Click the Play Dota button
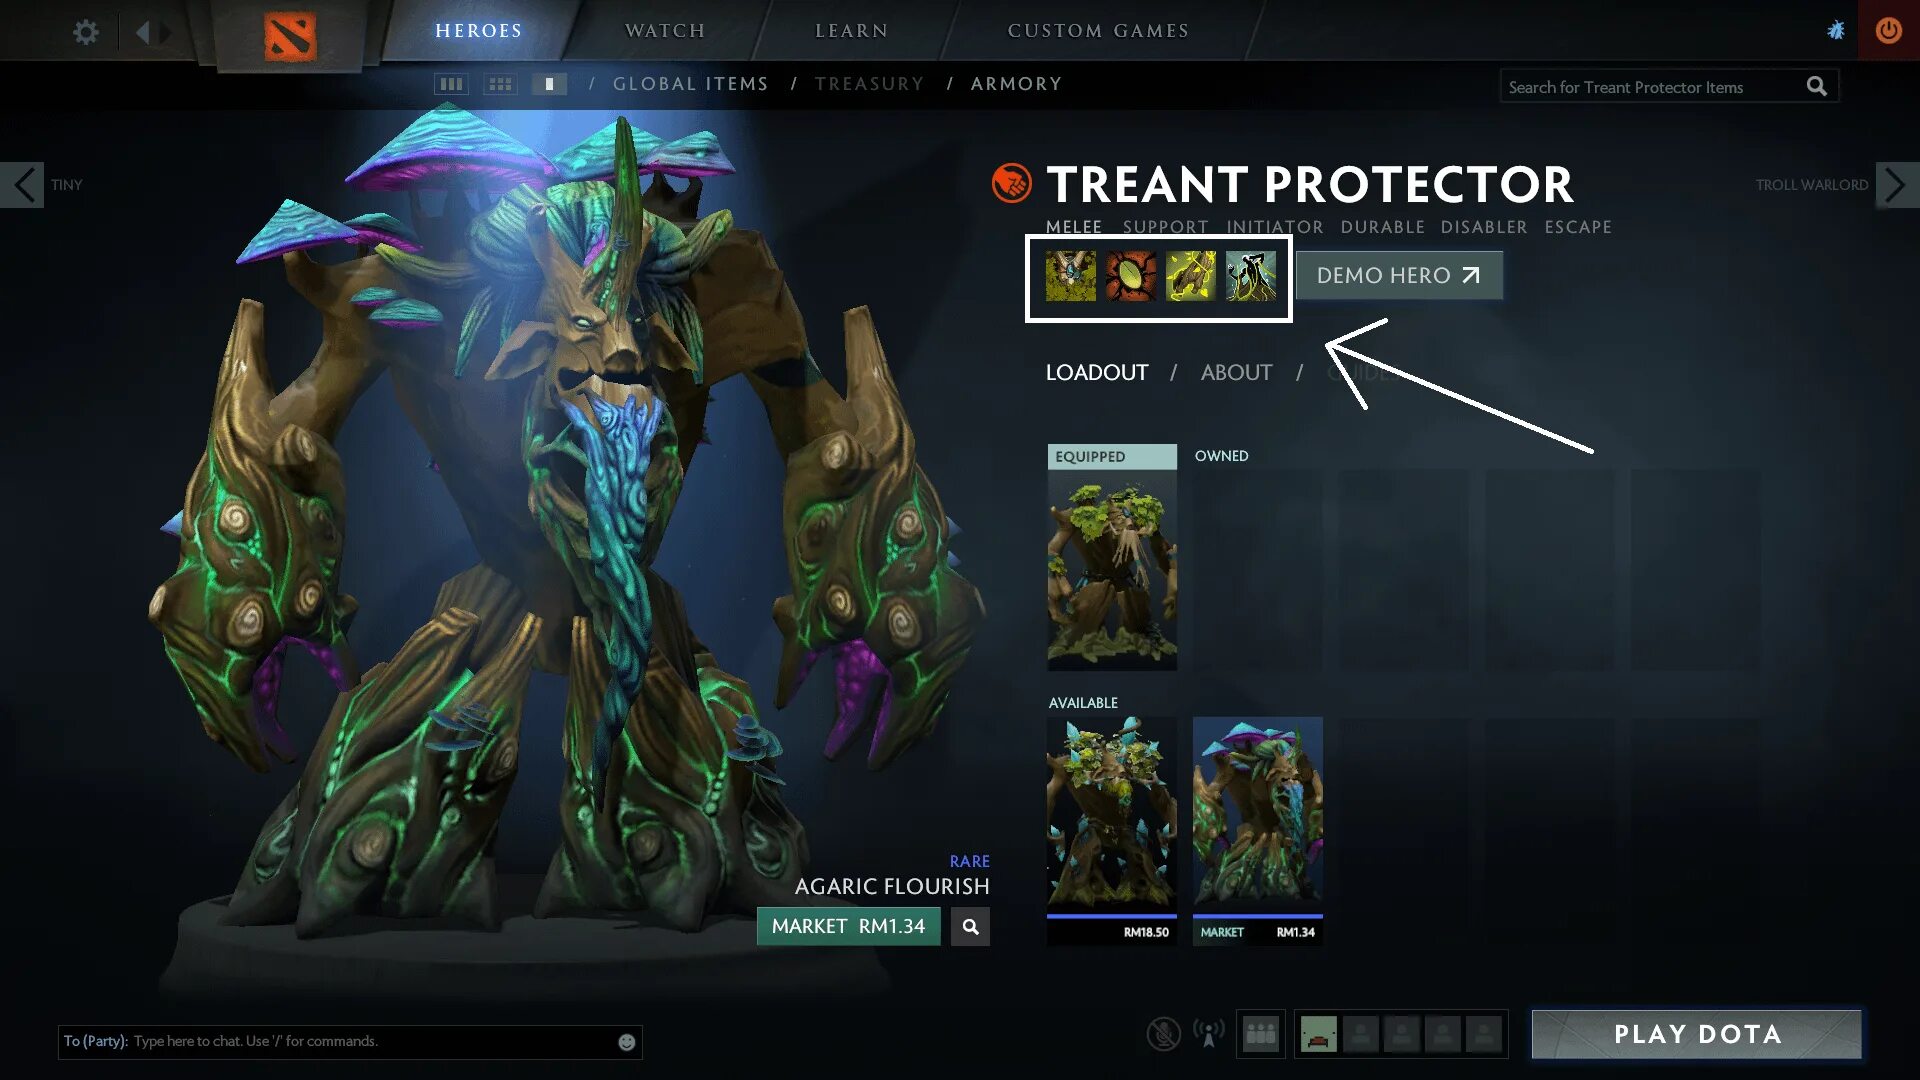Image resolution: width=1920 pixels, height=1080 pixels. point(1697,1034)
